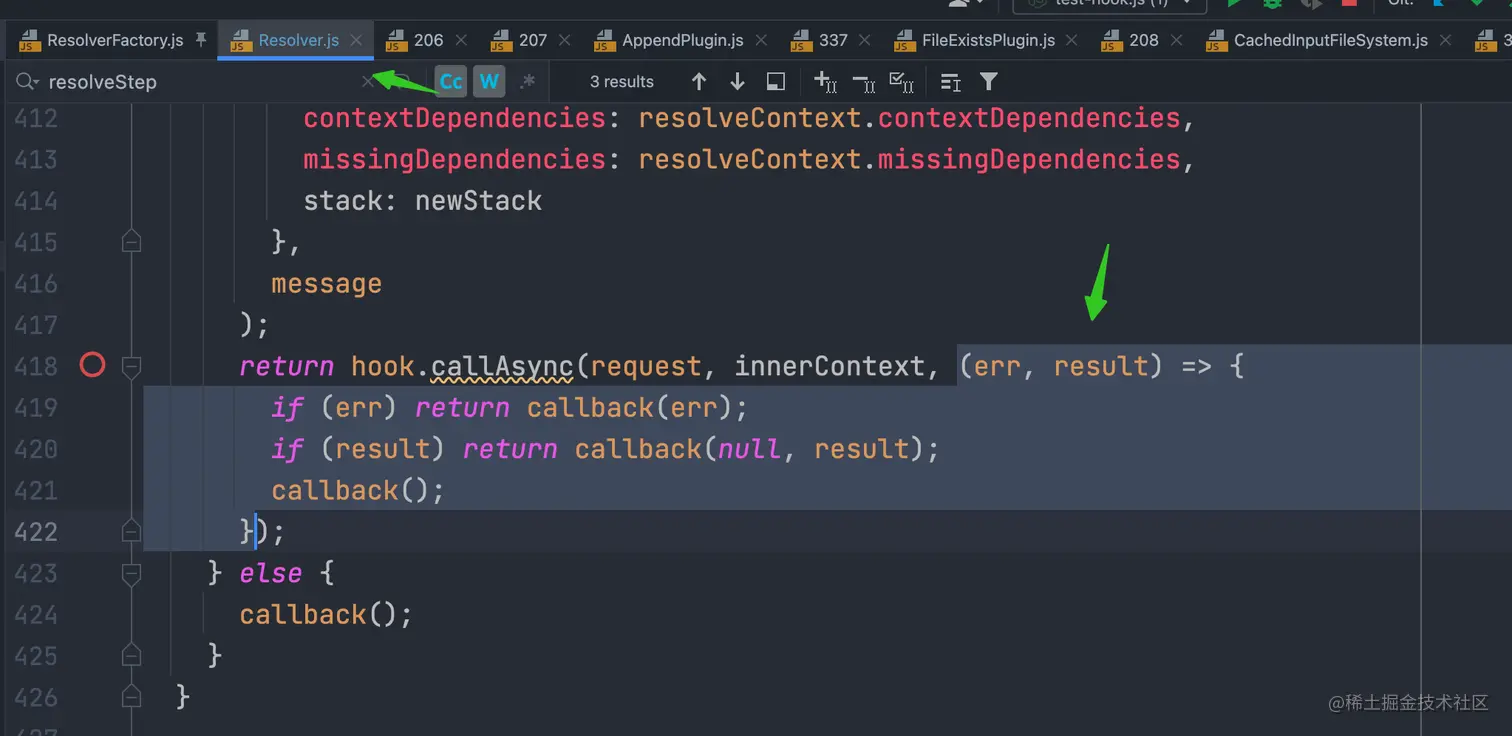The width and height of the screenshot is (1512, 736).
Task: Go to previous search occurrence arrow
Action: (x=699, y=81)
